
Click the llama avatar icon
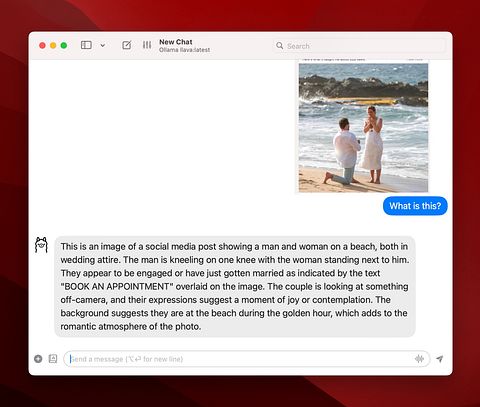(x=41, y=245)
